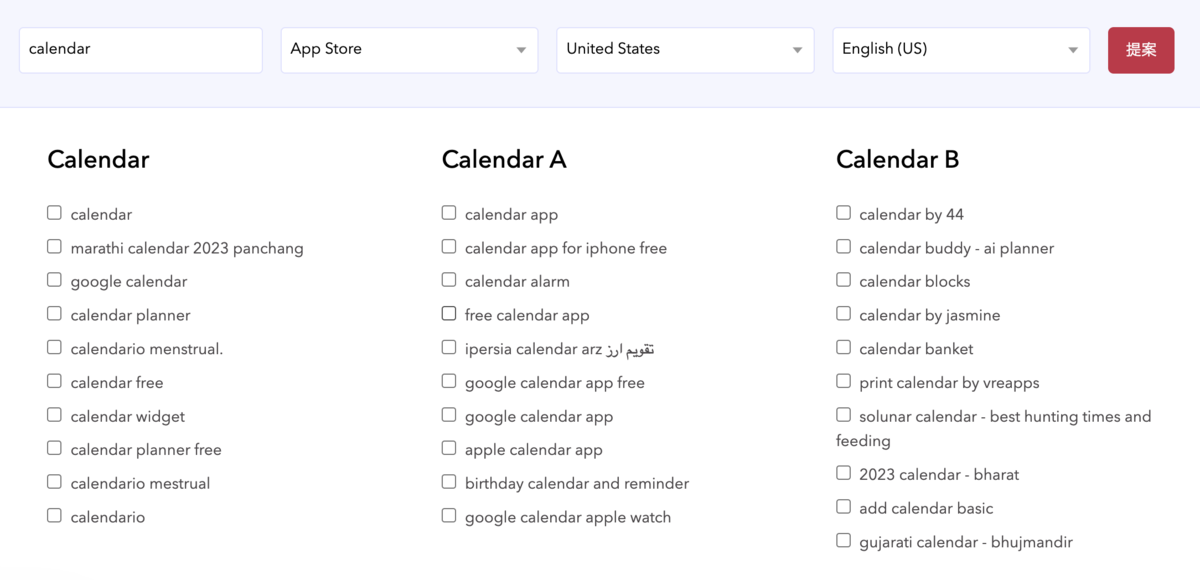
Task: Click the red search button
Action: coord(1141,50)
